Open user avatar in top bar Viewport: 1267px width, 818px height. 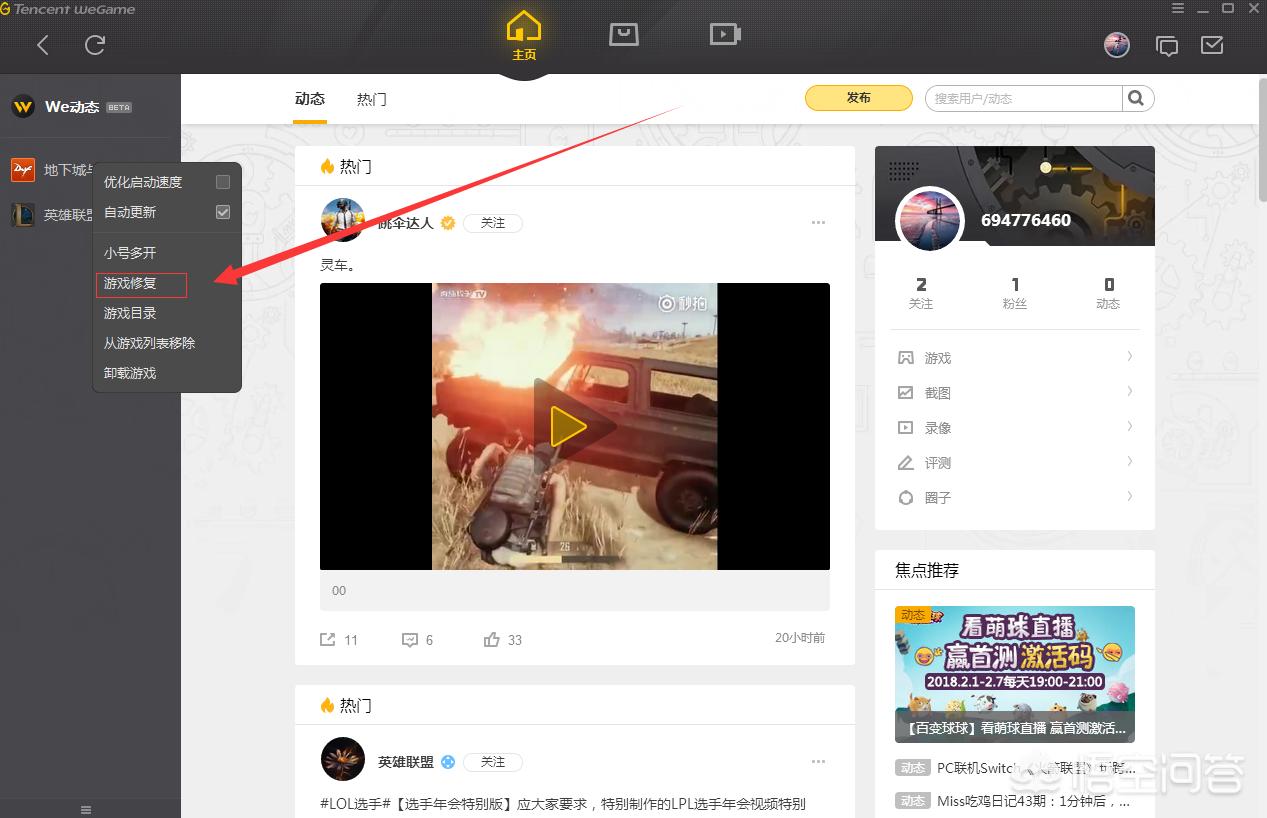pos(1117,45)
